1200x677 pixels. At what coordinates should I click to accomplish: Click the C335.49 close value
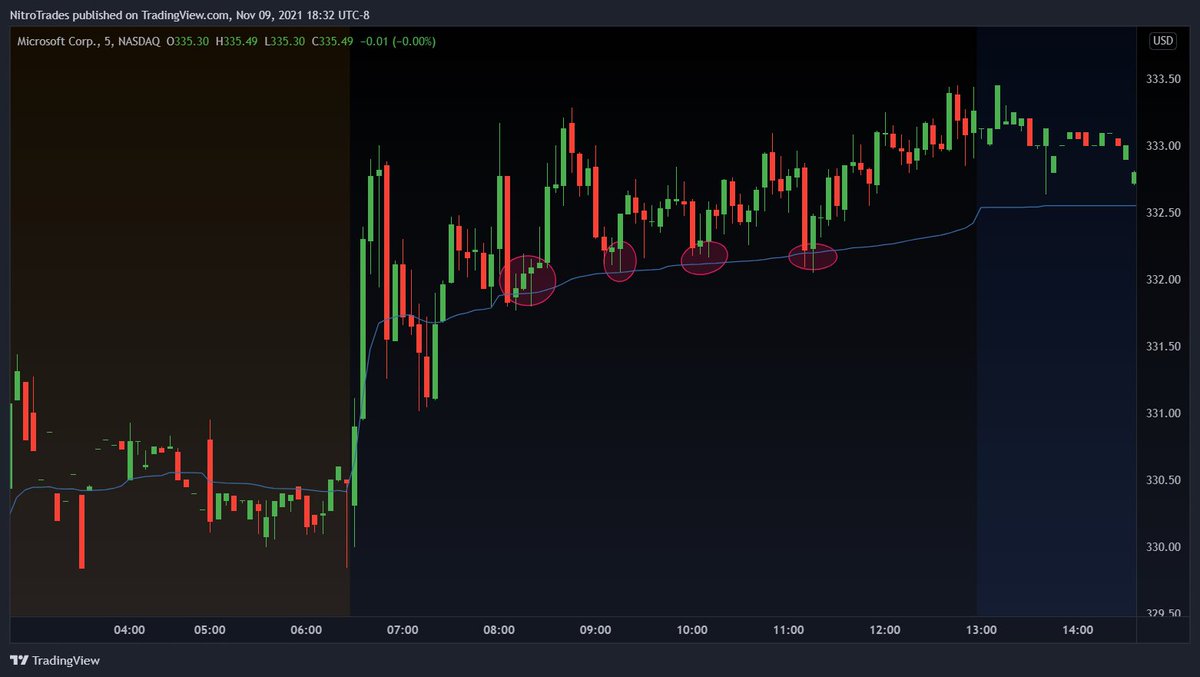pos(333,41)
